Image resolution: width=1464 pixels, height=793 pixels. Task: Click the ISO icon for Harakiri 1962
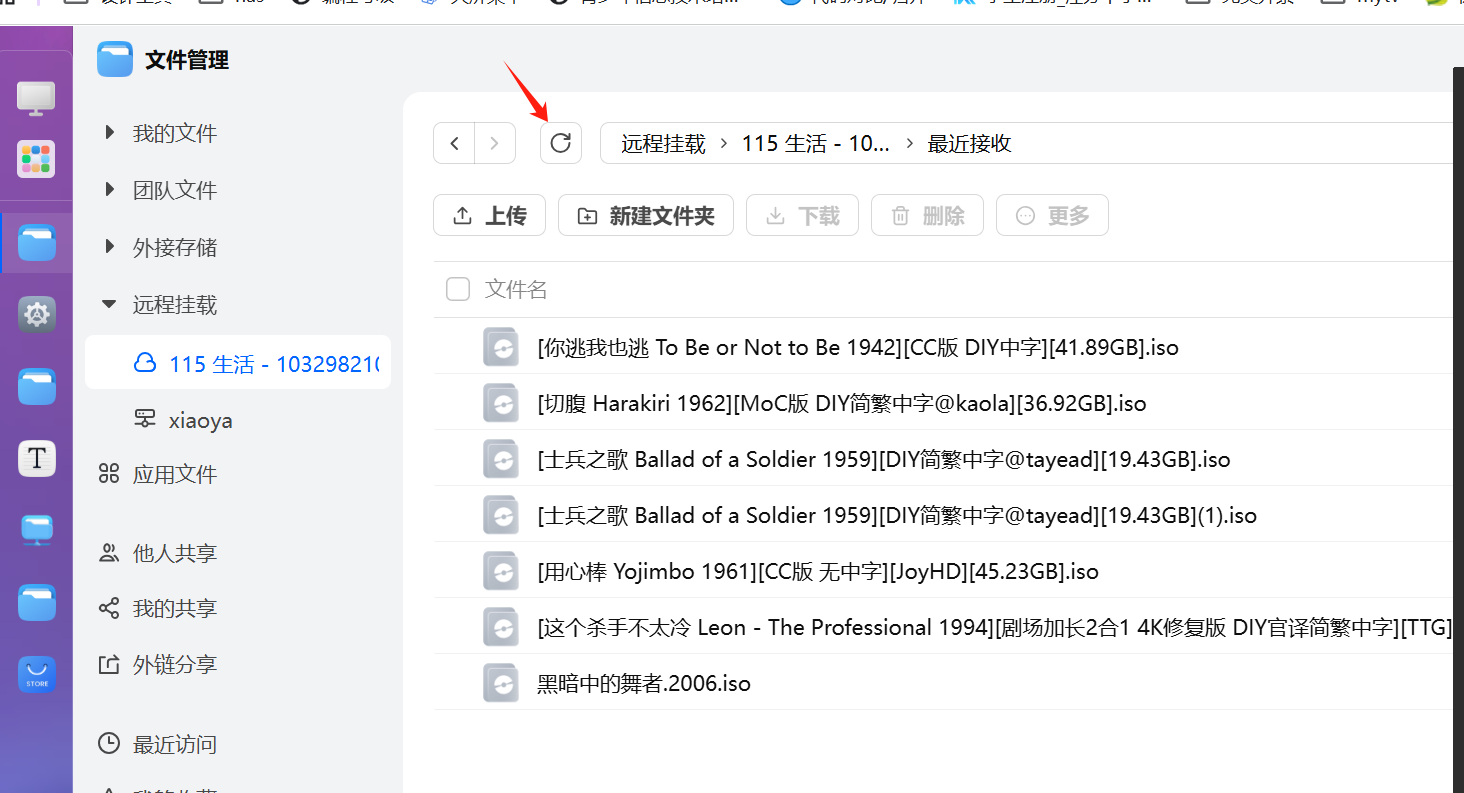tap(501, 403)
